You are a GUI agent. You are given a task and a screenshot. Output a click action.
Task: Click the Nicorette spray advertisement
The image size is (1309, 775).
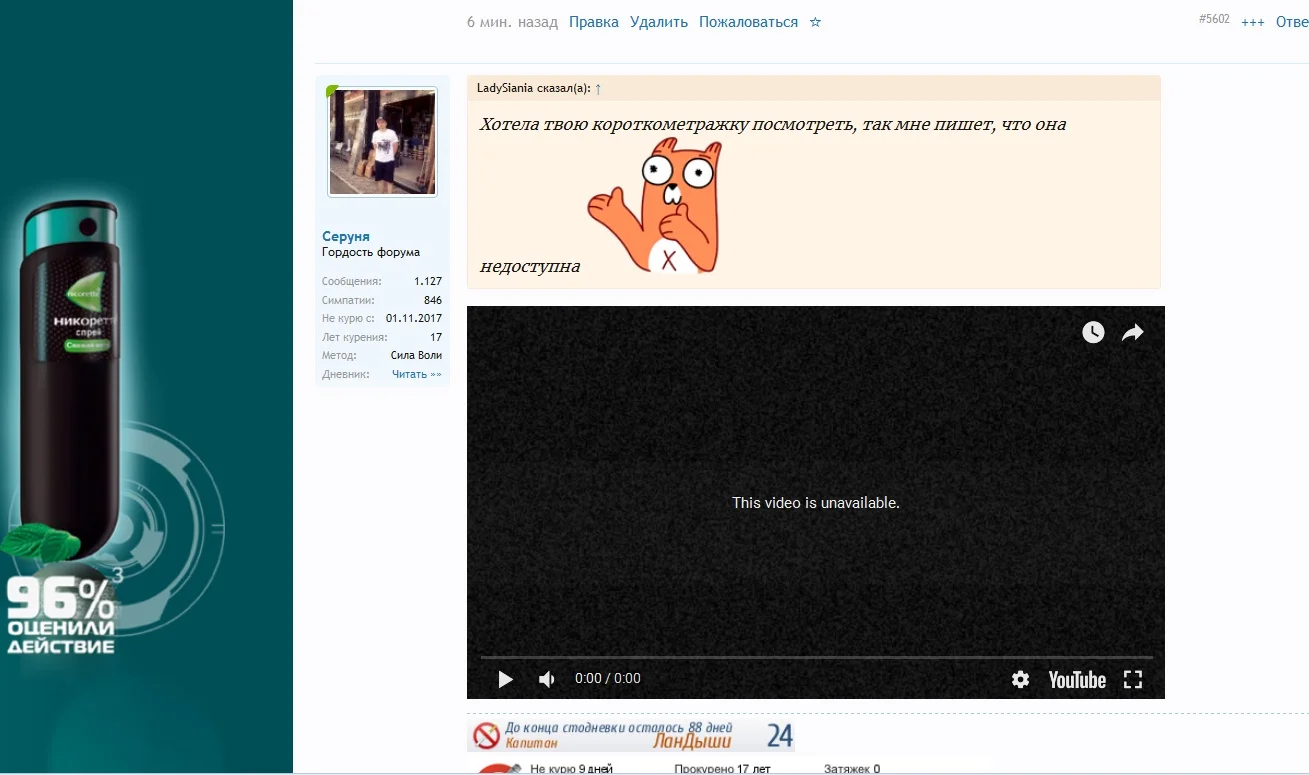point(70,420)
